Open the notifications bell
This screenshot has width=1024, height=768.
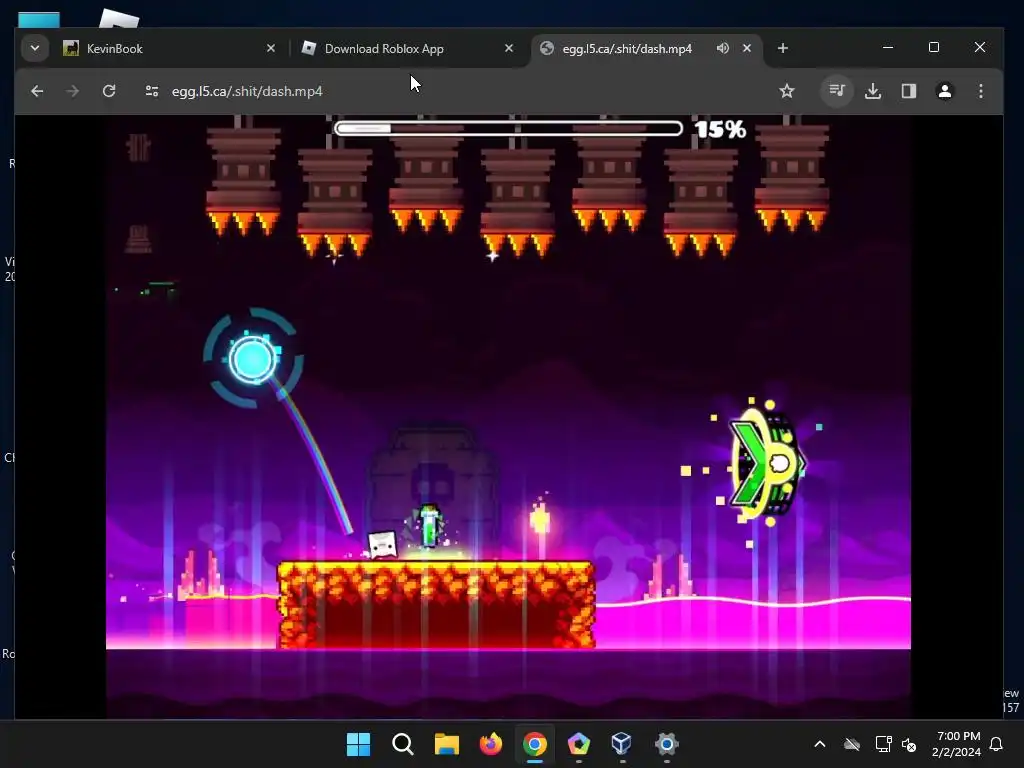(x=996, y=744)
